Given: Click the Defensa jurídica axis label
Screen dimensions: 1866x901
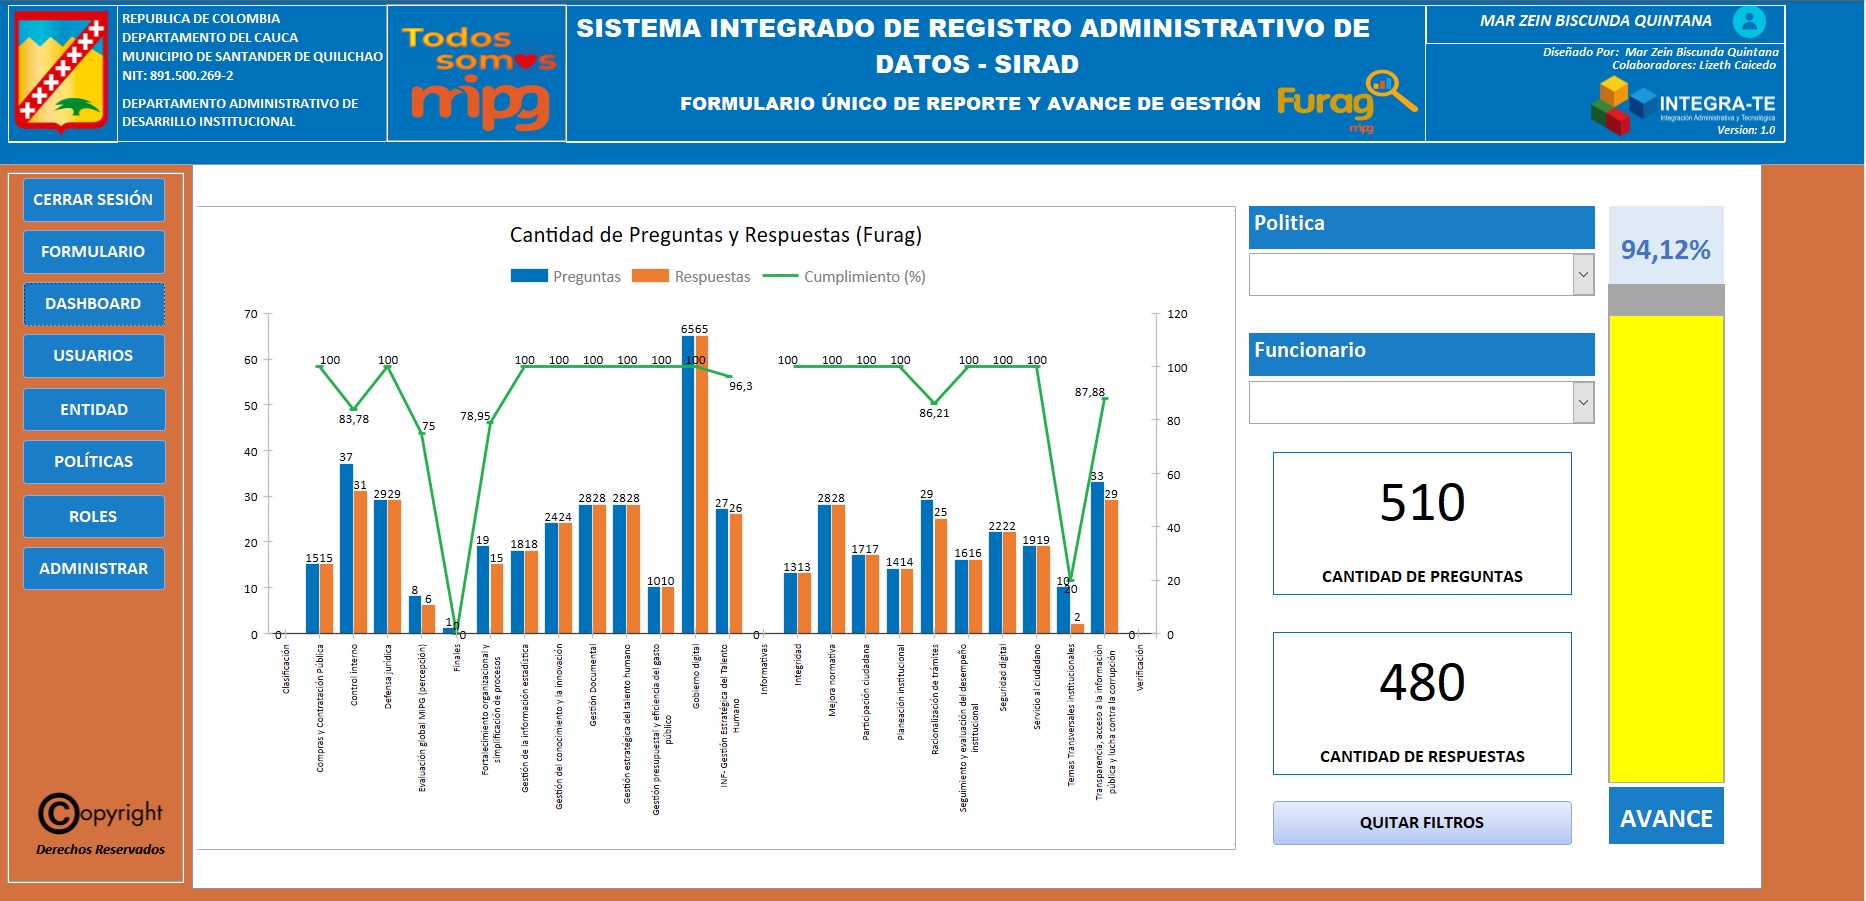Looking at the screenshot, I should 388,677.
